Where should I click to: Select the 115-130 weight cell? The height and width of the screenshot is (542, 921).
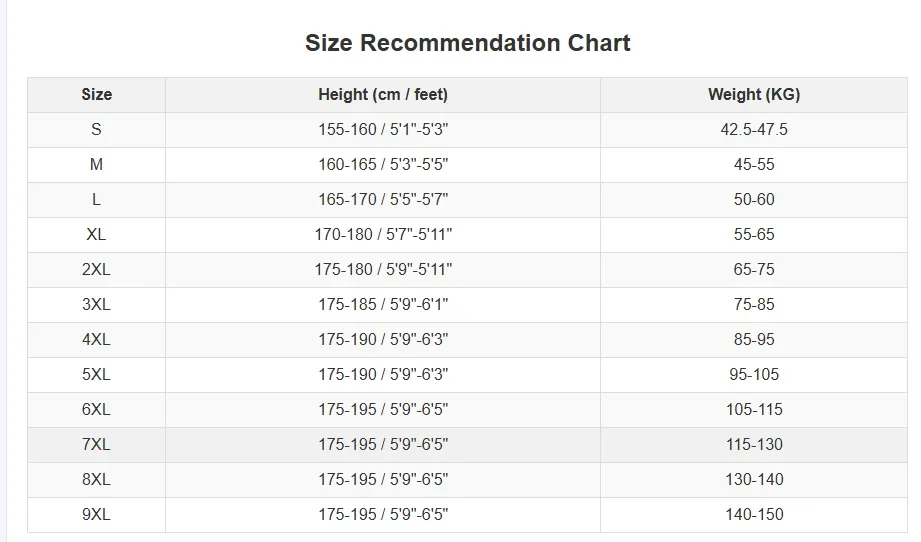click(754, 445)
